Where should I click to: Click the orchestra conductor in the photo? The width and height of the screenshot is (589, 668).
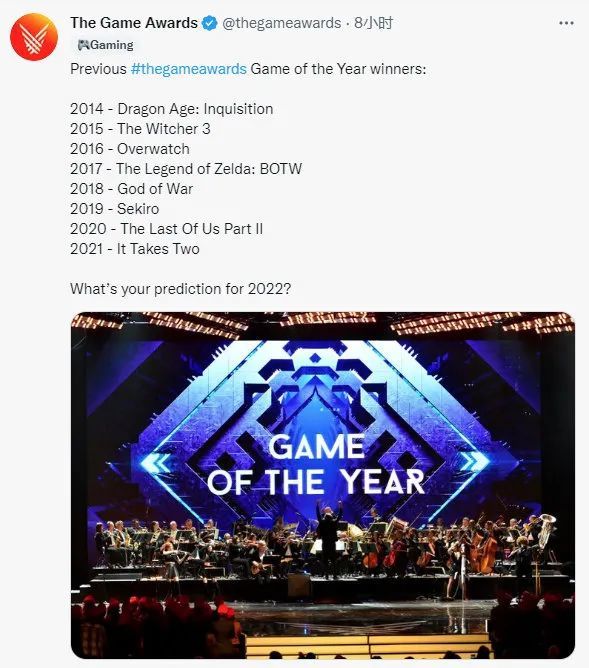328,538
